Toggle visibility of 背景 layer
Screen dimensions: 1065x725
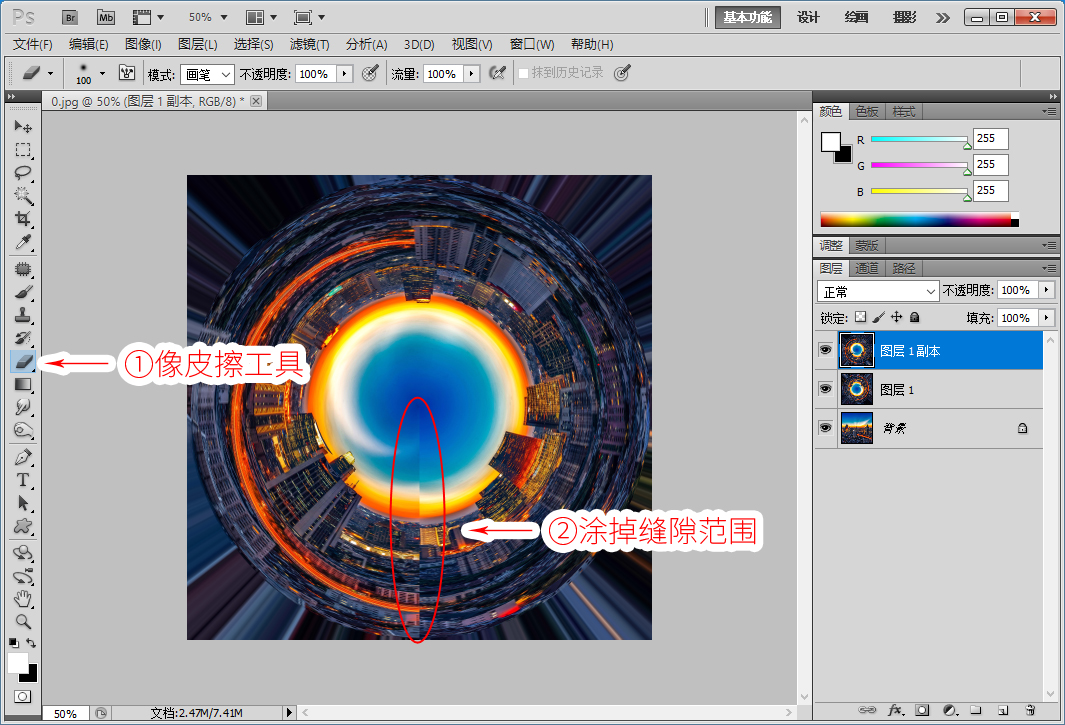coord(825,427)
